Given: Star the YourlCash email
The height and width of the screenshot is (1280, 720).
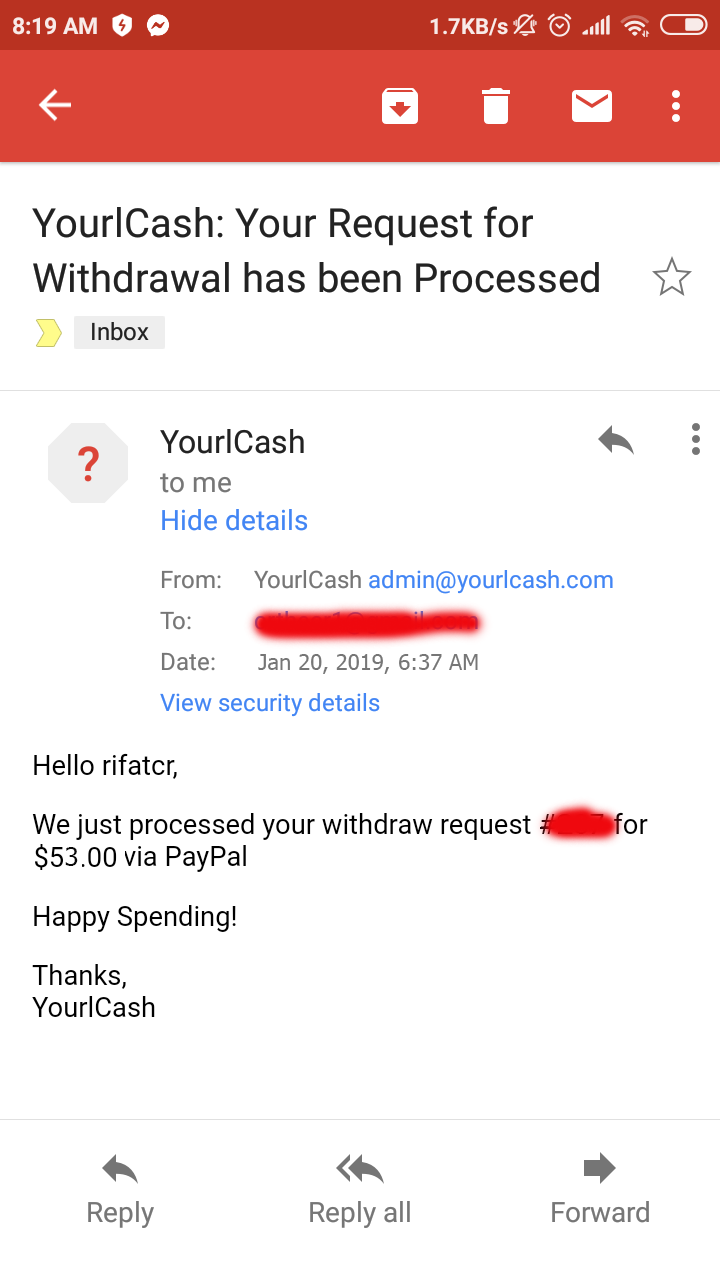Looking at the screenshot, I should point(671,277).
